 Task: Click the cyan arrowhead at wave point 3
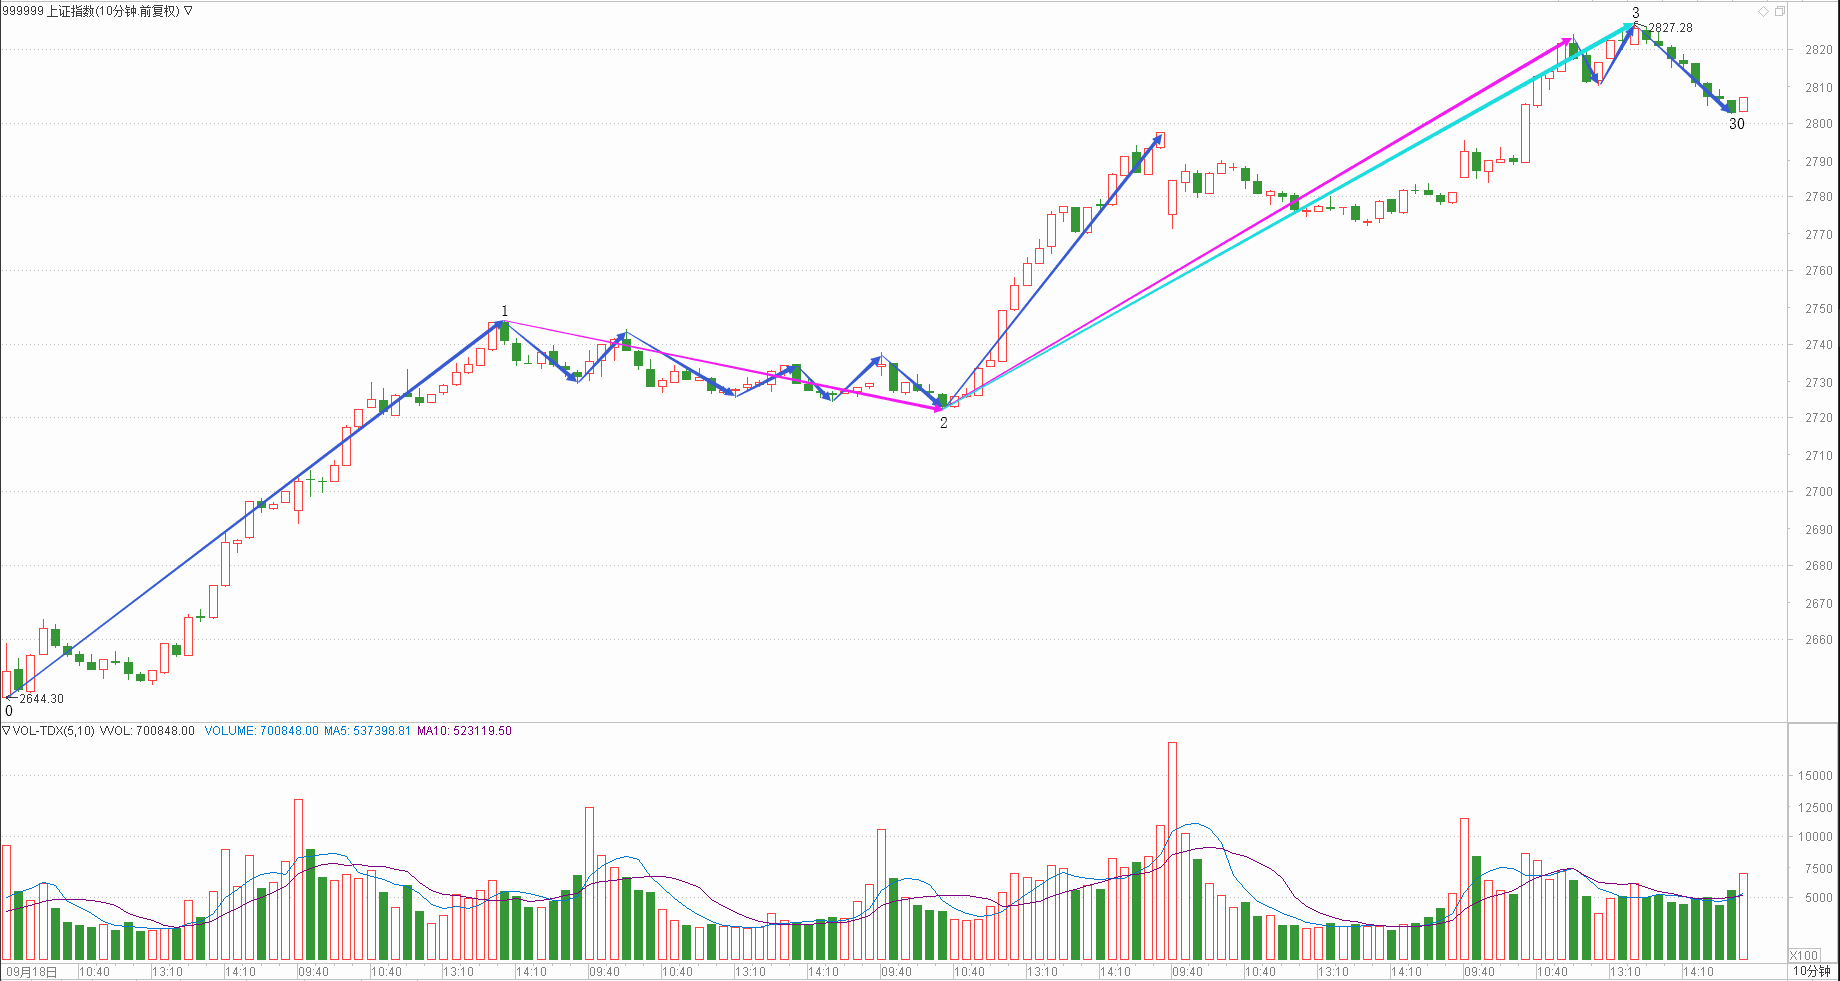coord(1629,28)
